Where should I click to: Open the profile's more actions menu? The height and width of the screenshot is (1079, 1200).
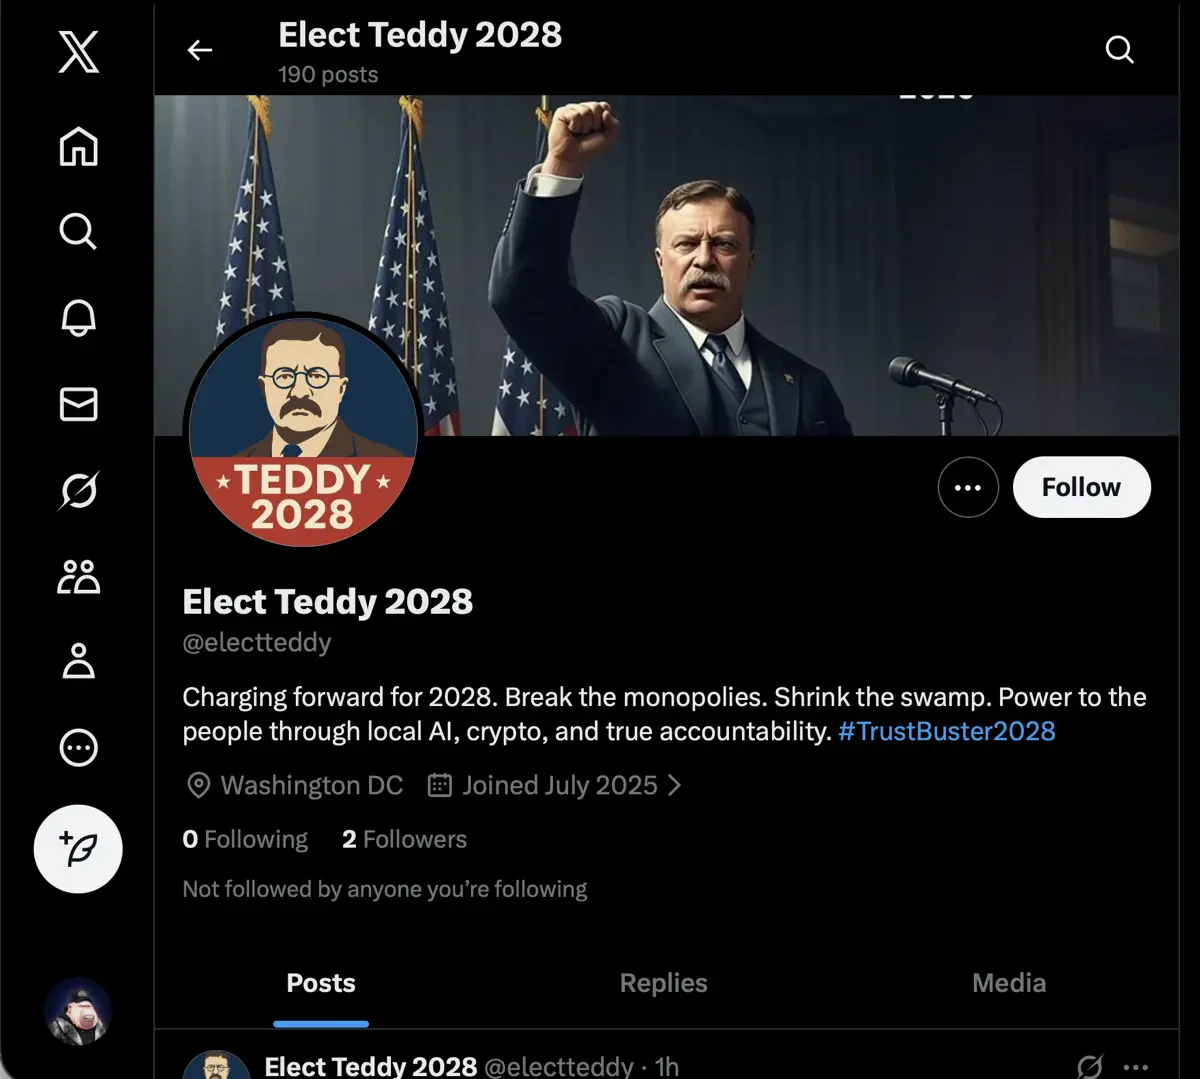pyautogui.click(x=967, y=487)
